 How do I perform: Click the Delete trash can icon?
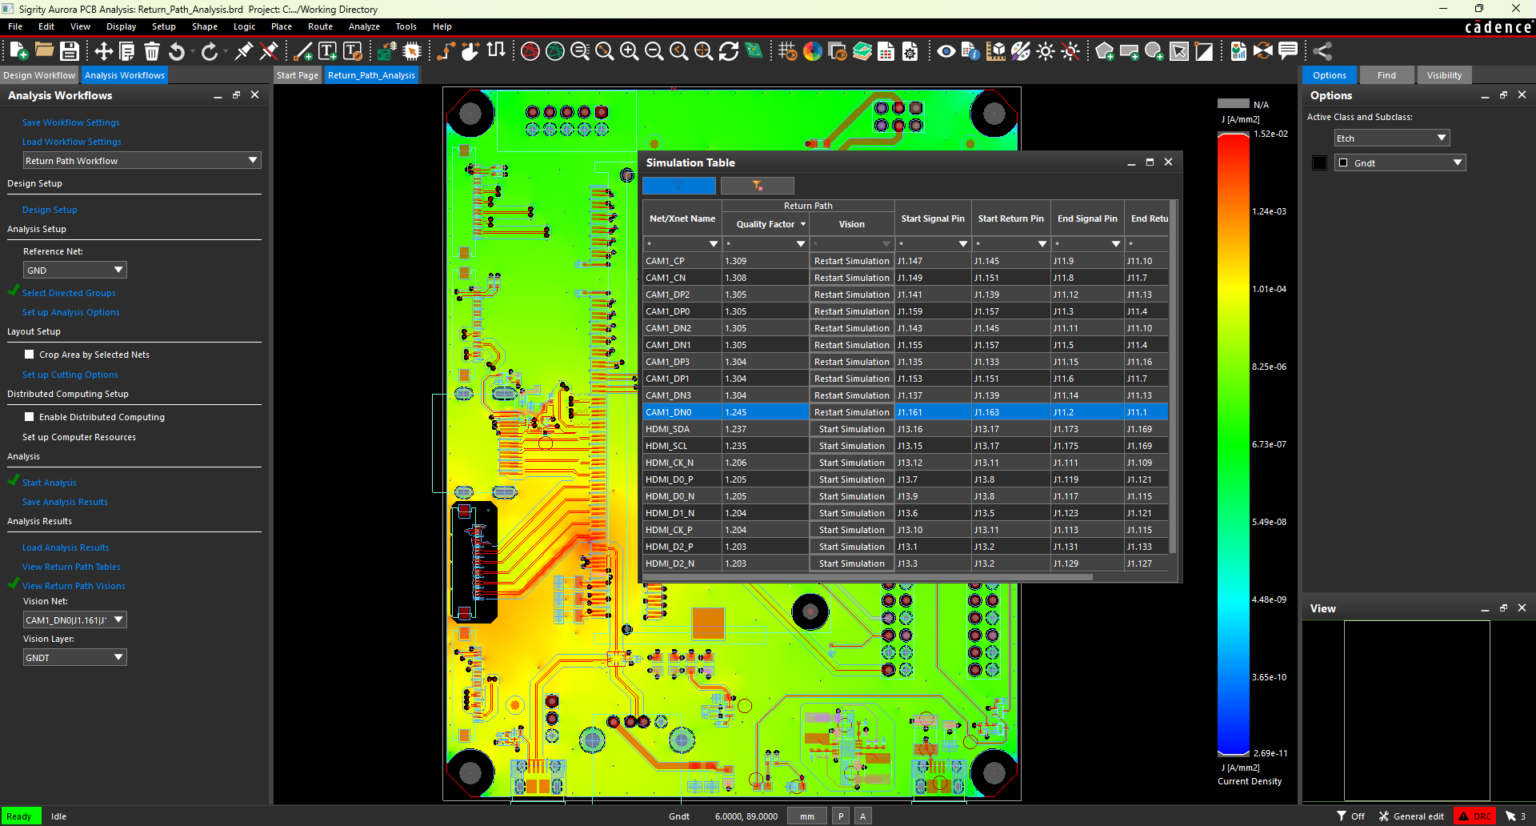tap(152, 51)
